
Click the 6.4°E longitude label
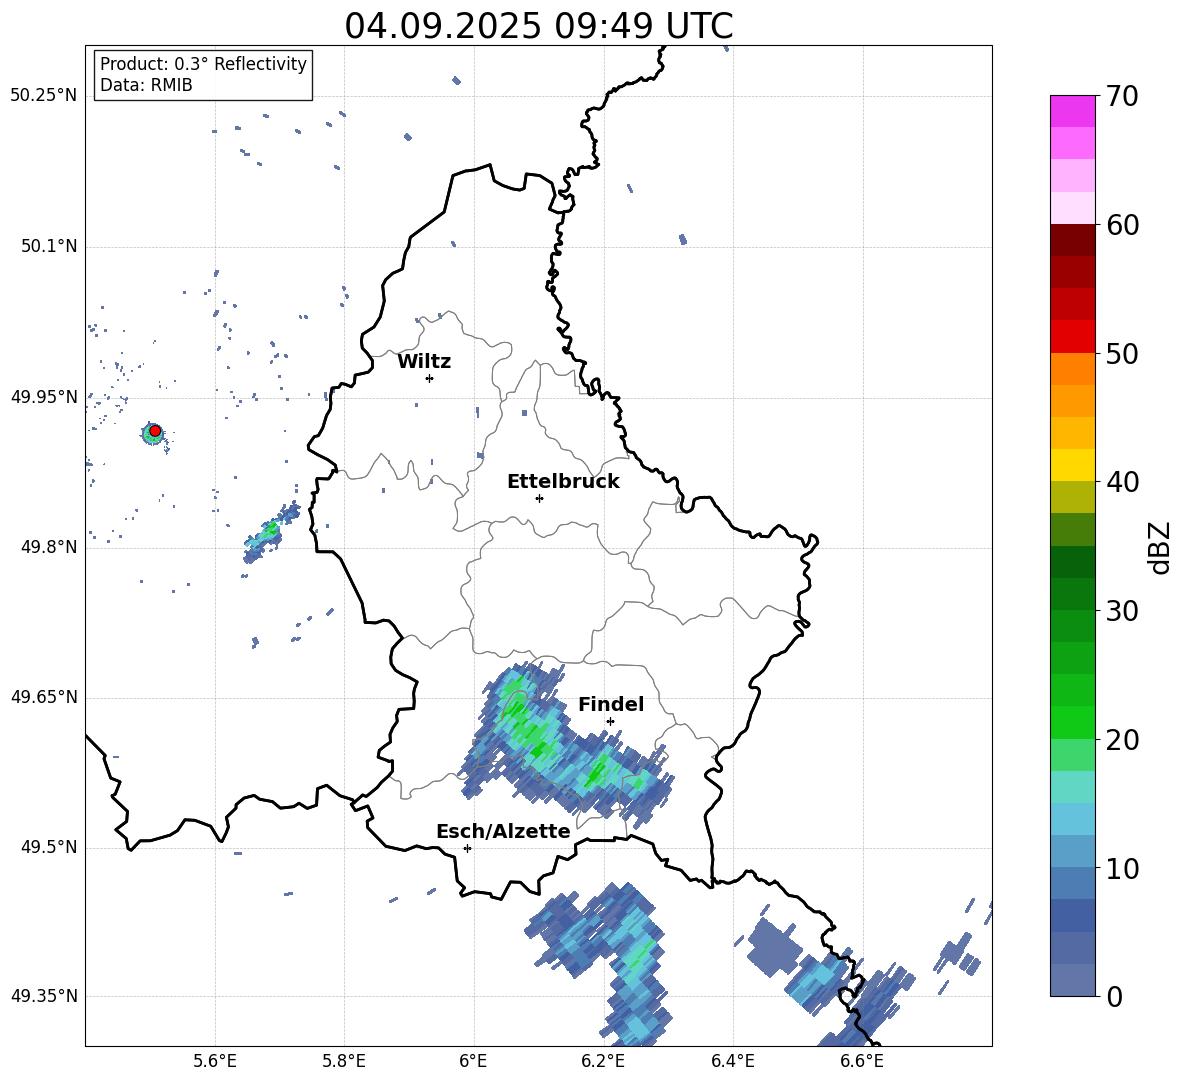732,1061
